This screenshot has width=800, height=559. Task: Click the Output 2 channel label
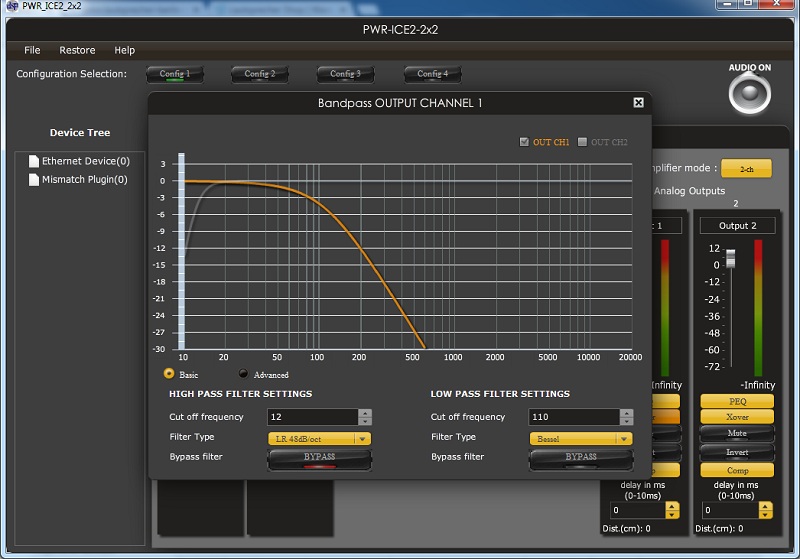[737, 225]
